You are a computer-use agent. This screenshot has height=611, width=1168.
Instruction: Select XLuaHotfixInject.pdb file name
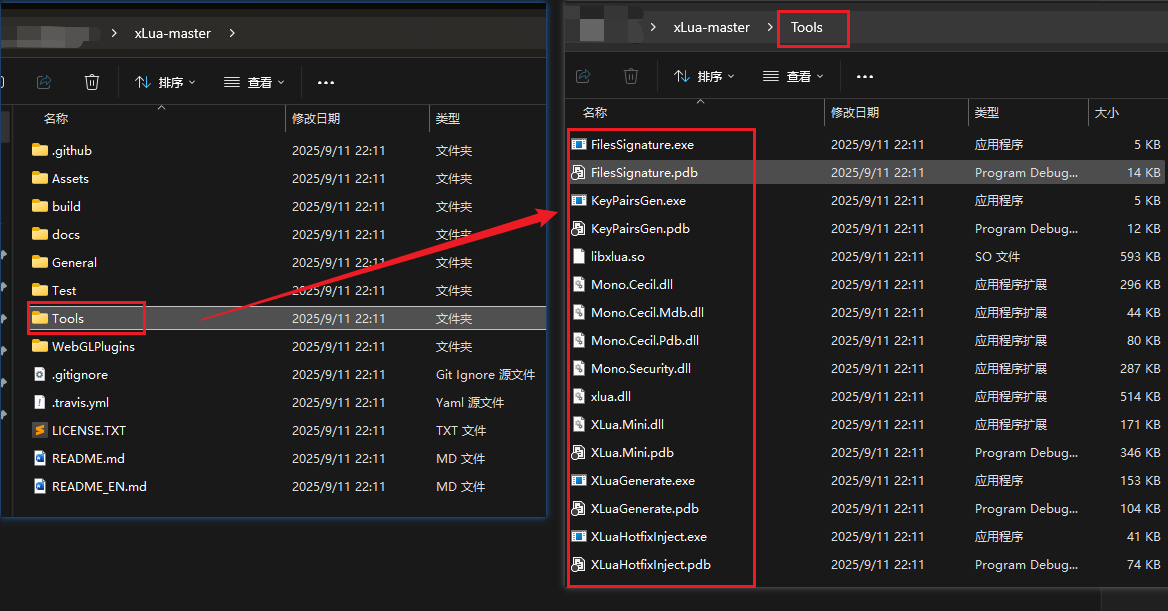tap(651, 565)
